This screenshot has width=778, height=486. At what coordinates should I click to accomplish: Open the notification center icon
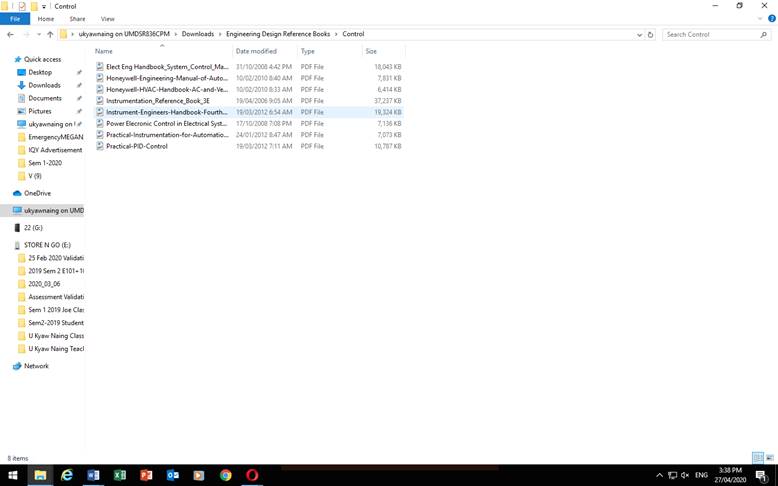tap(762, 476)
